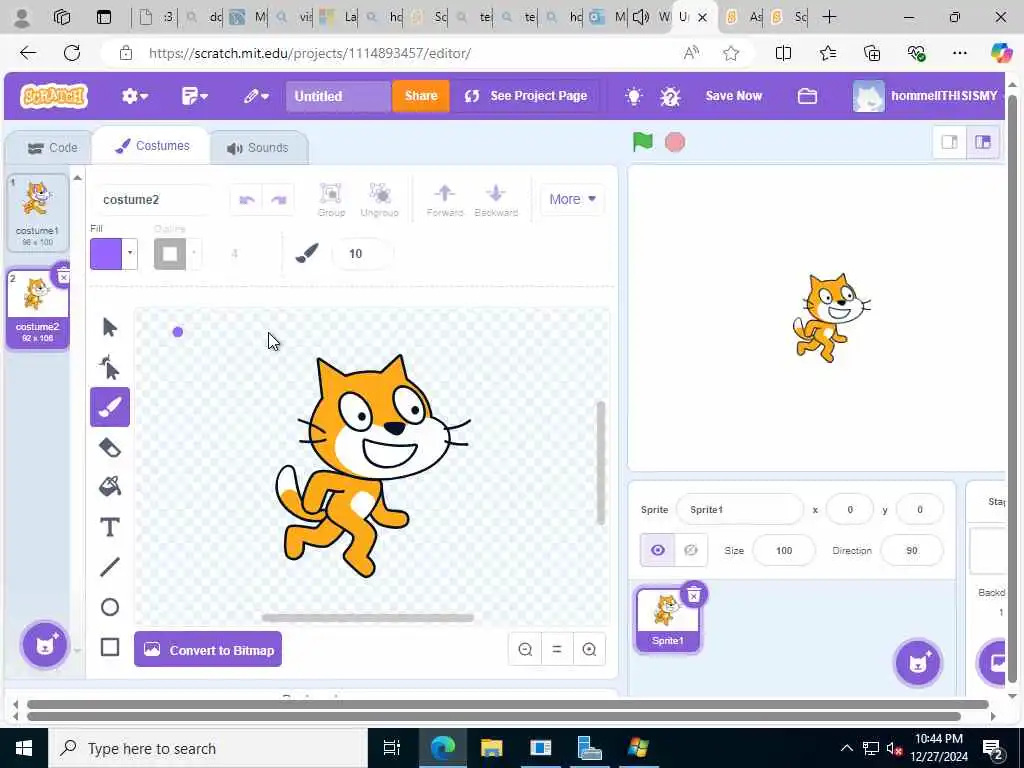Screen dimensions: 1024x768
Task: Select the Brush tool
Action: click(x=110, y=408)
